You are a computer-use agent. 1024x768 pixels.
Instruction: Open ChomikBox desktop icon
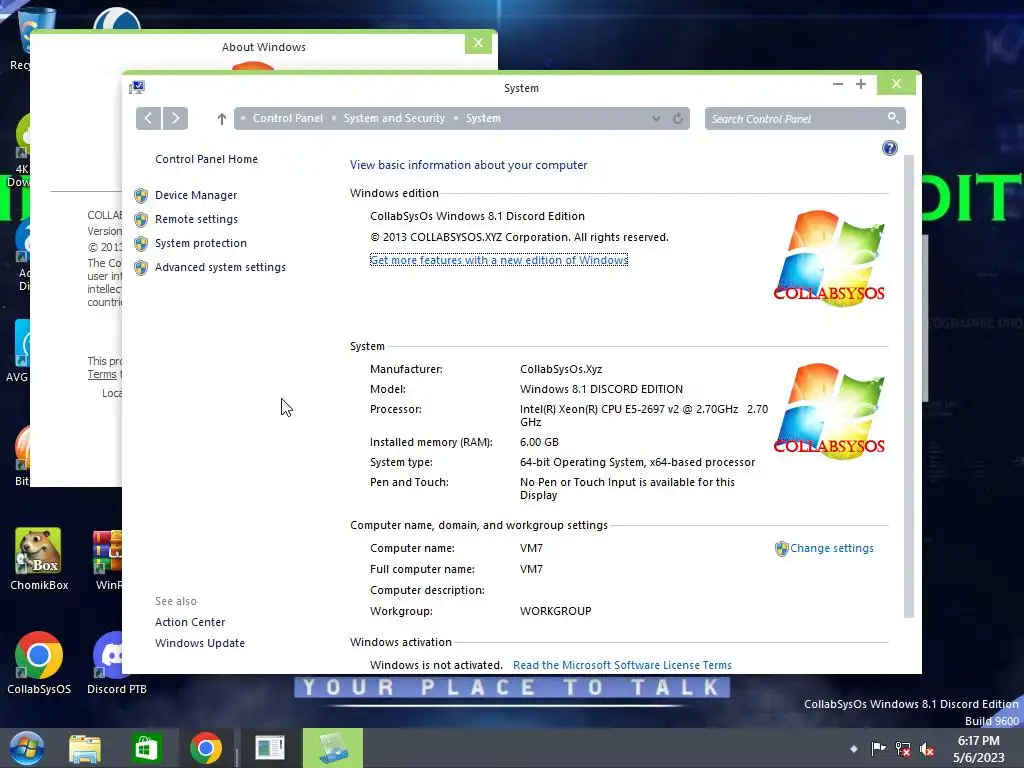(39, 559)
